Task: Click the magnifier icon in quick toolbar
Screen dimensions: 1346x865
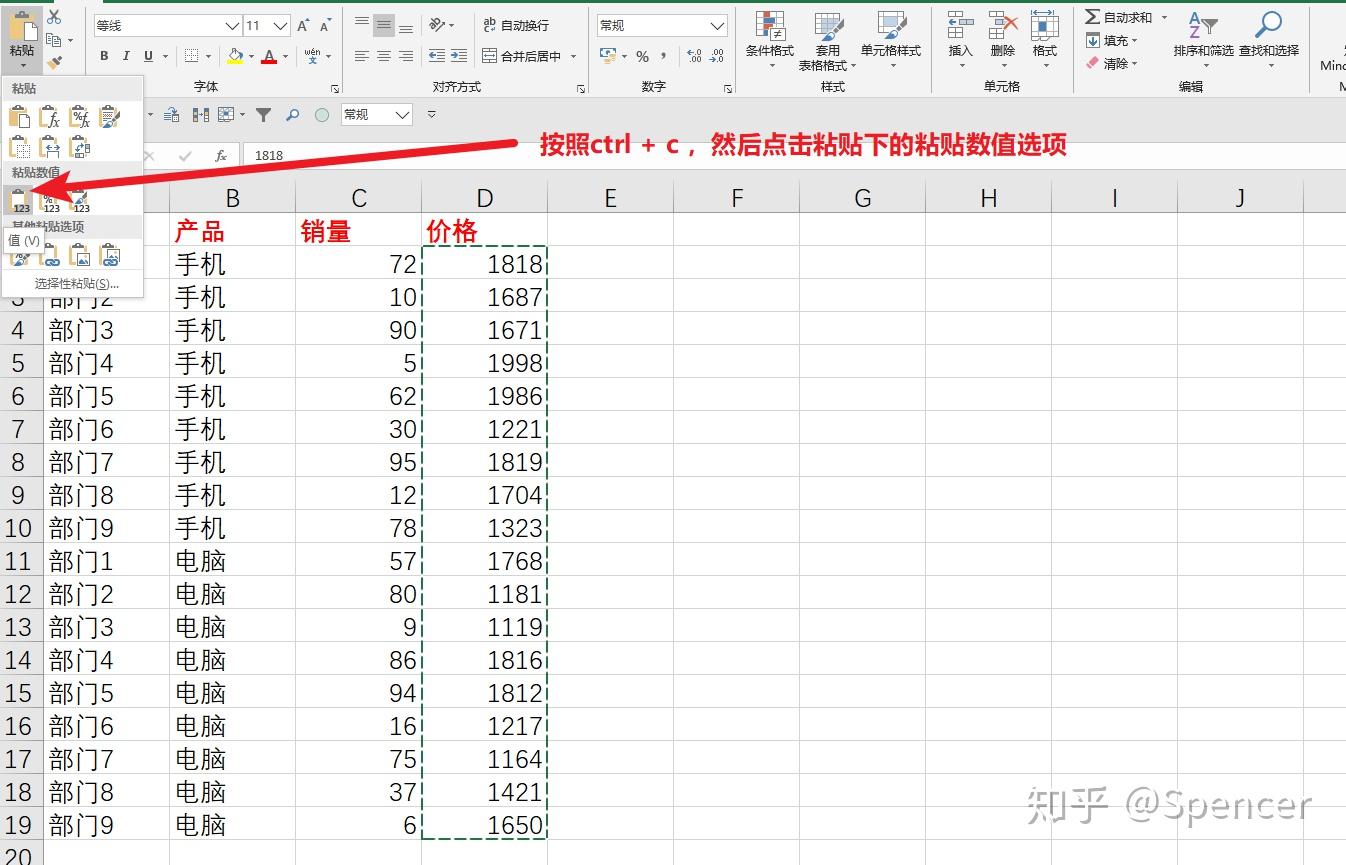Action: (292, 115)
